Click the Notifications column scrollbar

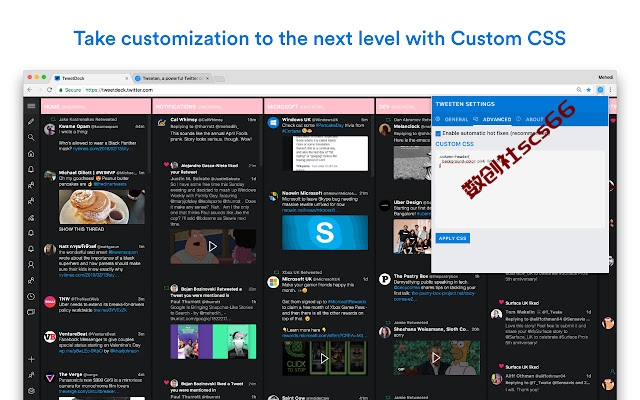(x=261, y=139)
